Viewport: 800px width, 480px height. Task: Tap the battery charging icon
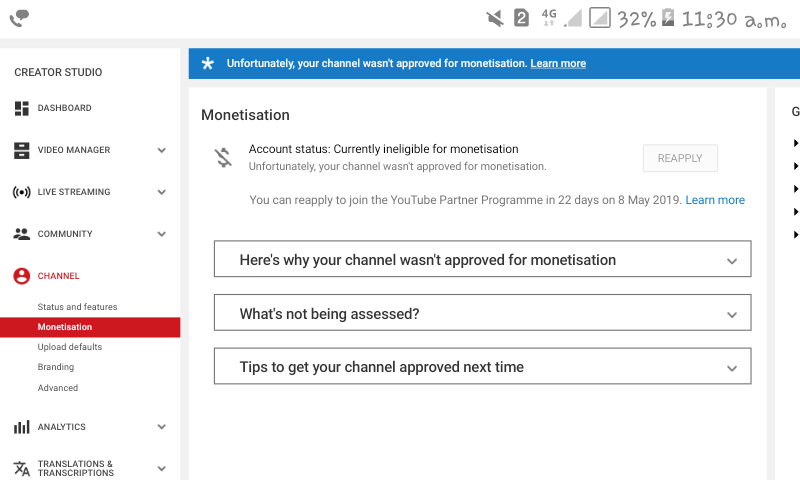(668, 17)
